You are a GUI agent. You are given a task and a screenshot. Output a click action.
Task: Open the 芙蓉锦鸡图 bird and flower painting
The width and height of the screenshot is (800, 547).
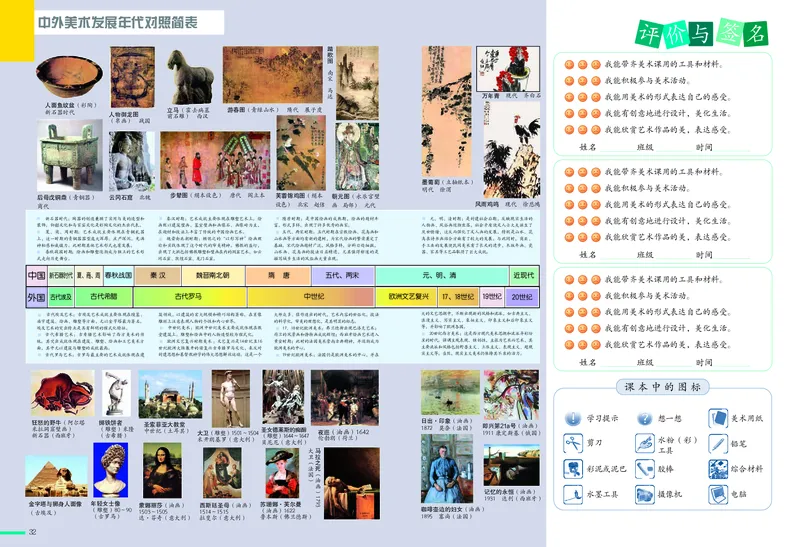pos(301,153)
